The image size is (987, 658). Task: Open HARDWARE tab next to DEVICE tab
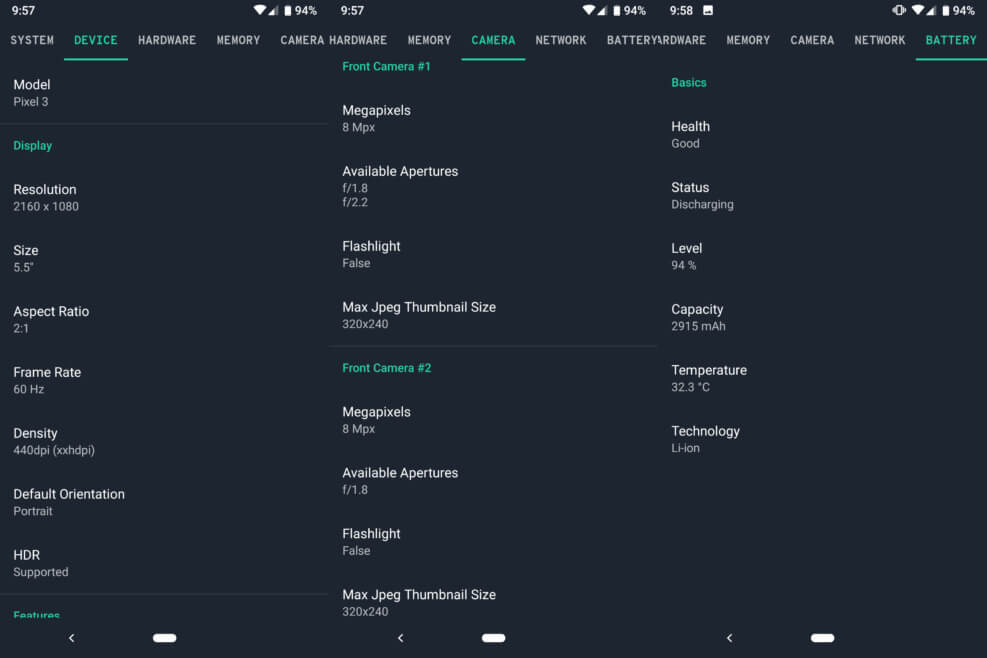(x=167, y=40)
